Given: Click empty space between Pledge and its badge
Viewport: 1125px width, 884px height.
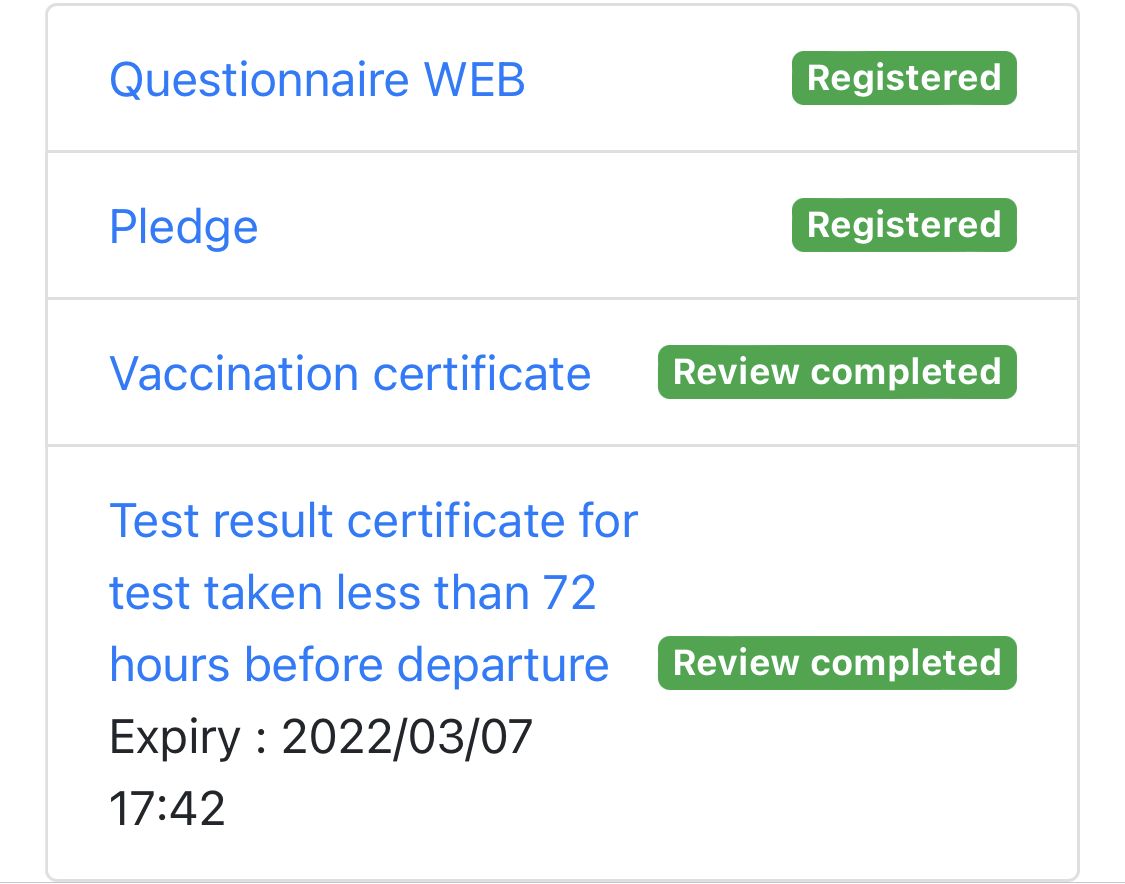Looking at the screenshot, I should [520, 226].
